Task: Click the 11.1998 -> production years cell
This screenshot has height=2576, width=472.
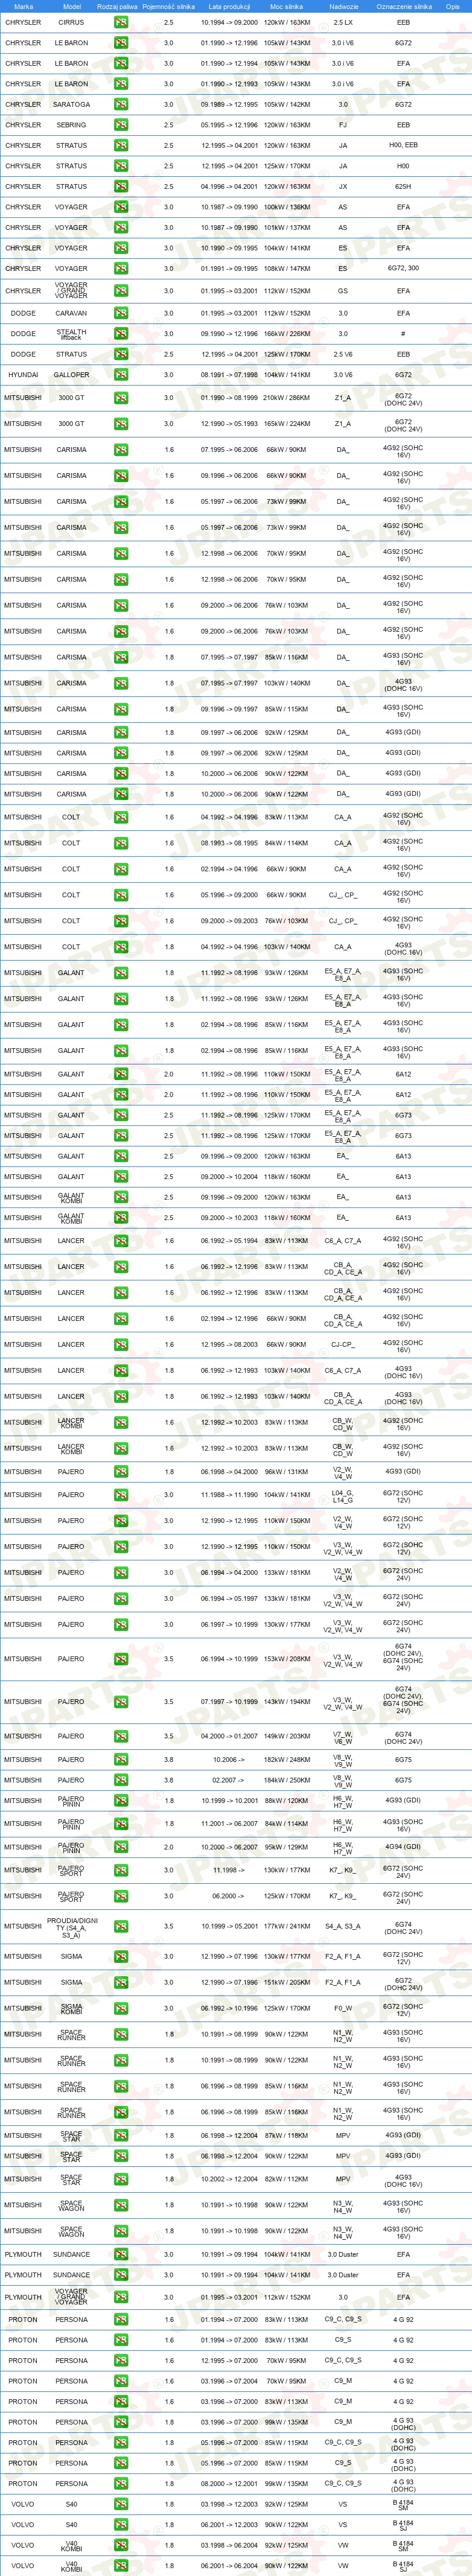Action: (229, 1870)
